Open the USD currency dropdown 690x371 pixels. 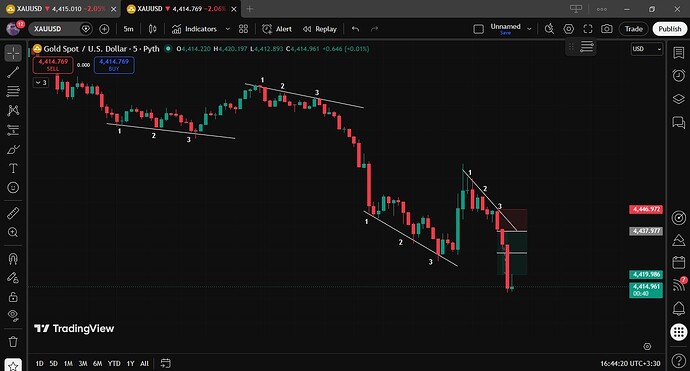646,49
